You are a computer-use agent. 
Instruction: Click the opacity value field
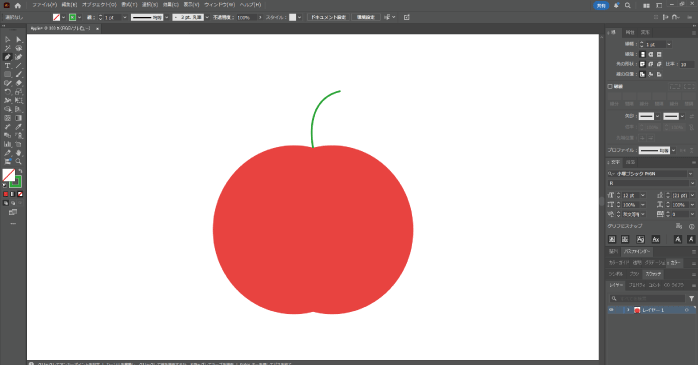pos(246,17)
